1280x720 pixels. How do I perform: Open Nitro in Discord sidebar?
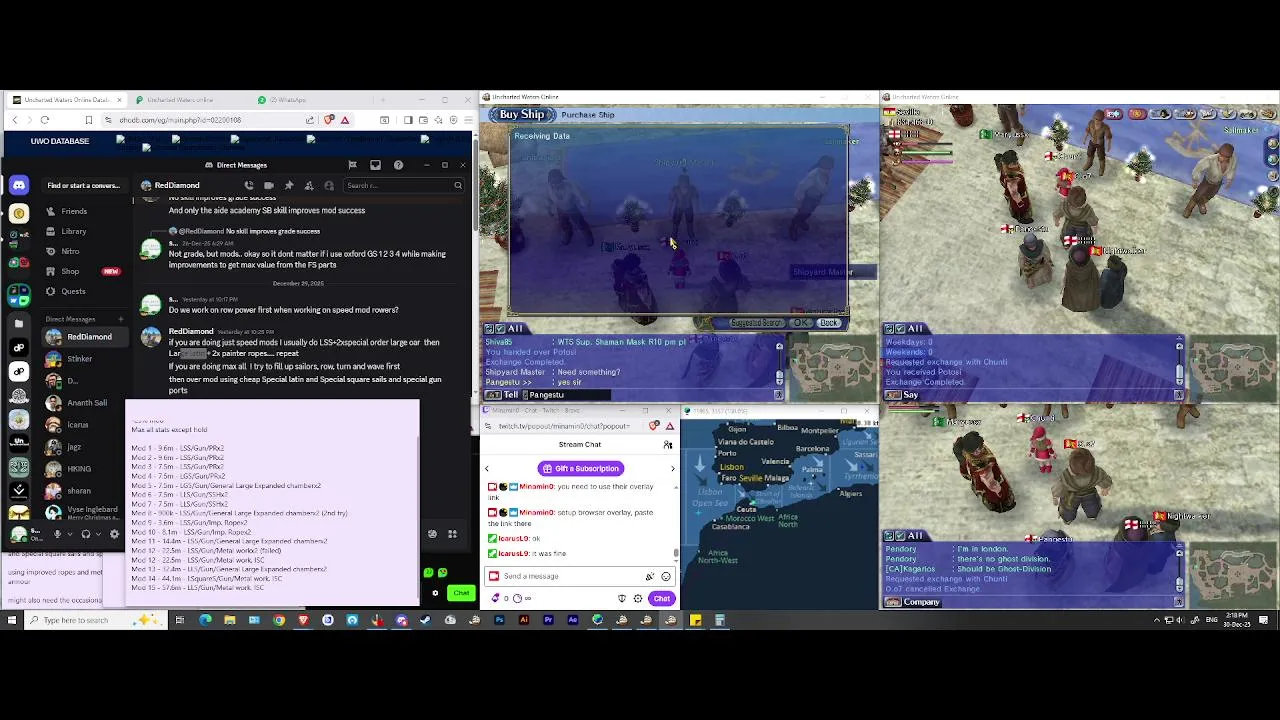click(70, 251)
